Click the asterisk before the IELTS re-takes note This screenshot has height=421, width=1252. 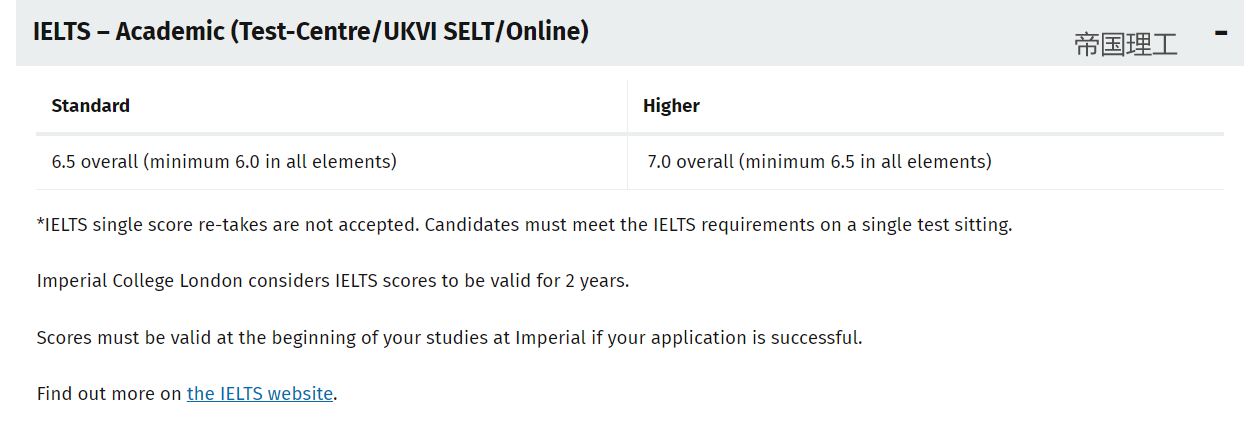[40, 223]
